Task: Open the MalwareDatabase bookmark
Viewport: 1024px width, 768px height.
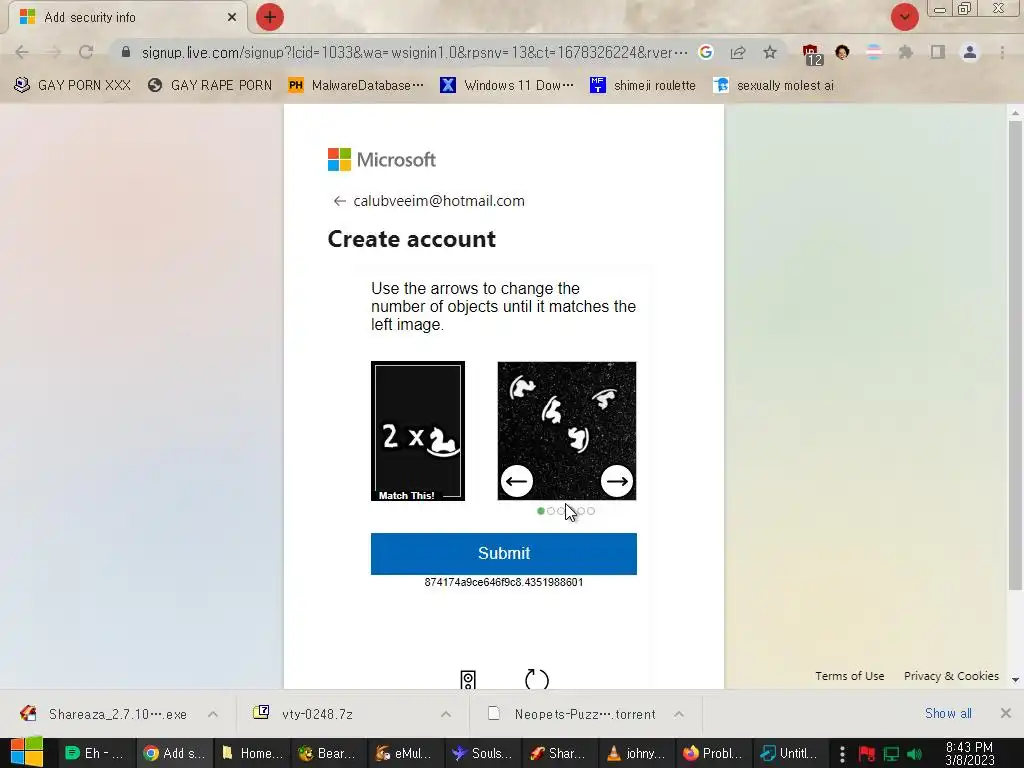Action: pos(356,85)
